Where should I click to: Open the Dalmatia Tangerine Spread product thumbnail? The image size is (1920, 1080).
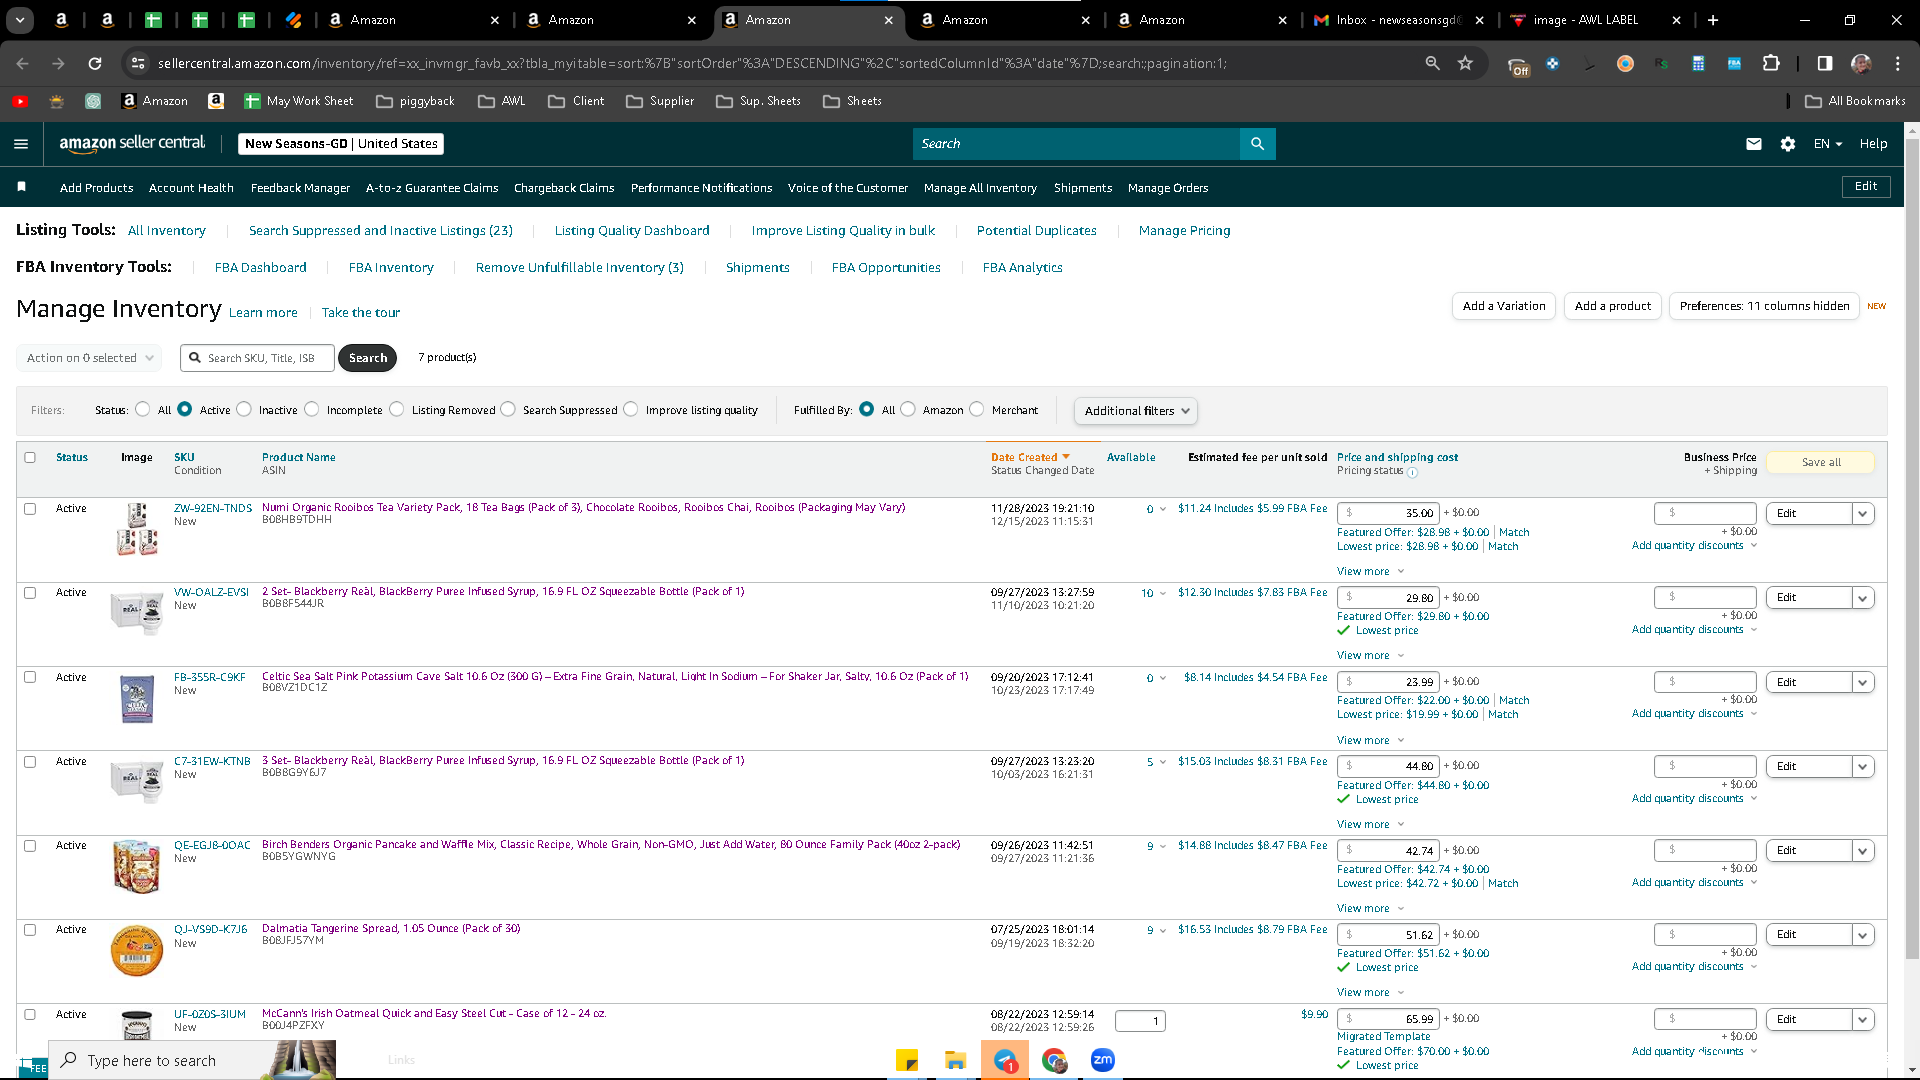tap(136, 951)
